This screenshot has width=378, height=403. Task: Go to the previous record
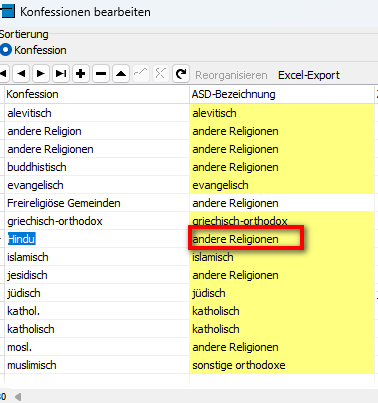point(21,74)
